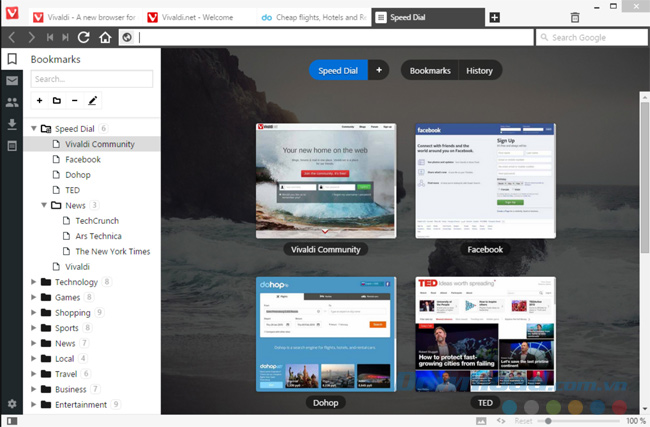
Task: Click the Reload page button
Action: point(83,38)
